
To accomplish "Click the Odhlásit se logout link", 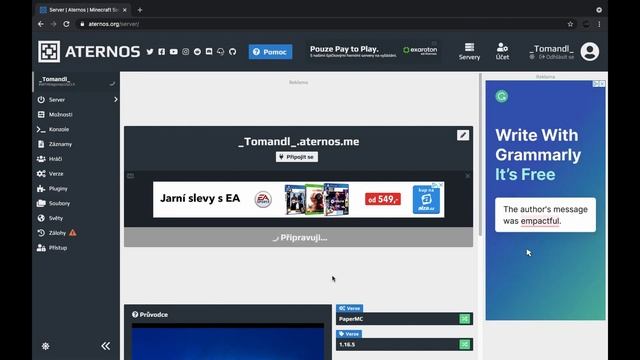I will click(x=556, y=57).
